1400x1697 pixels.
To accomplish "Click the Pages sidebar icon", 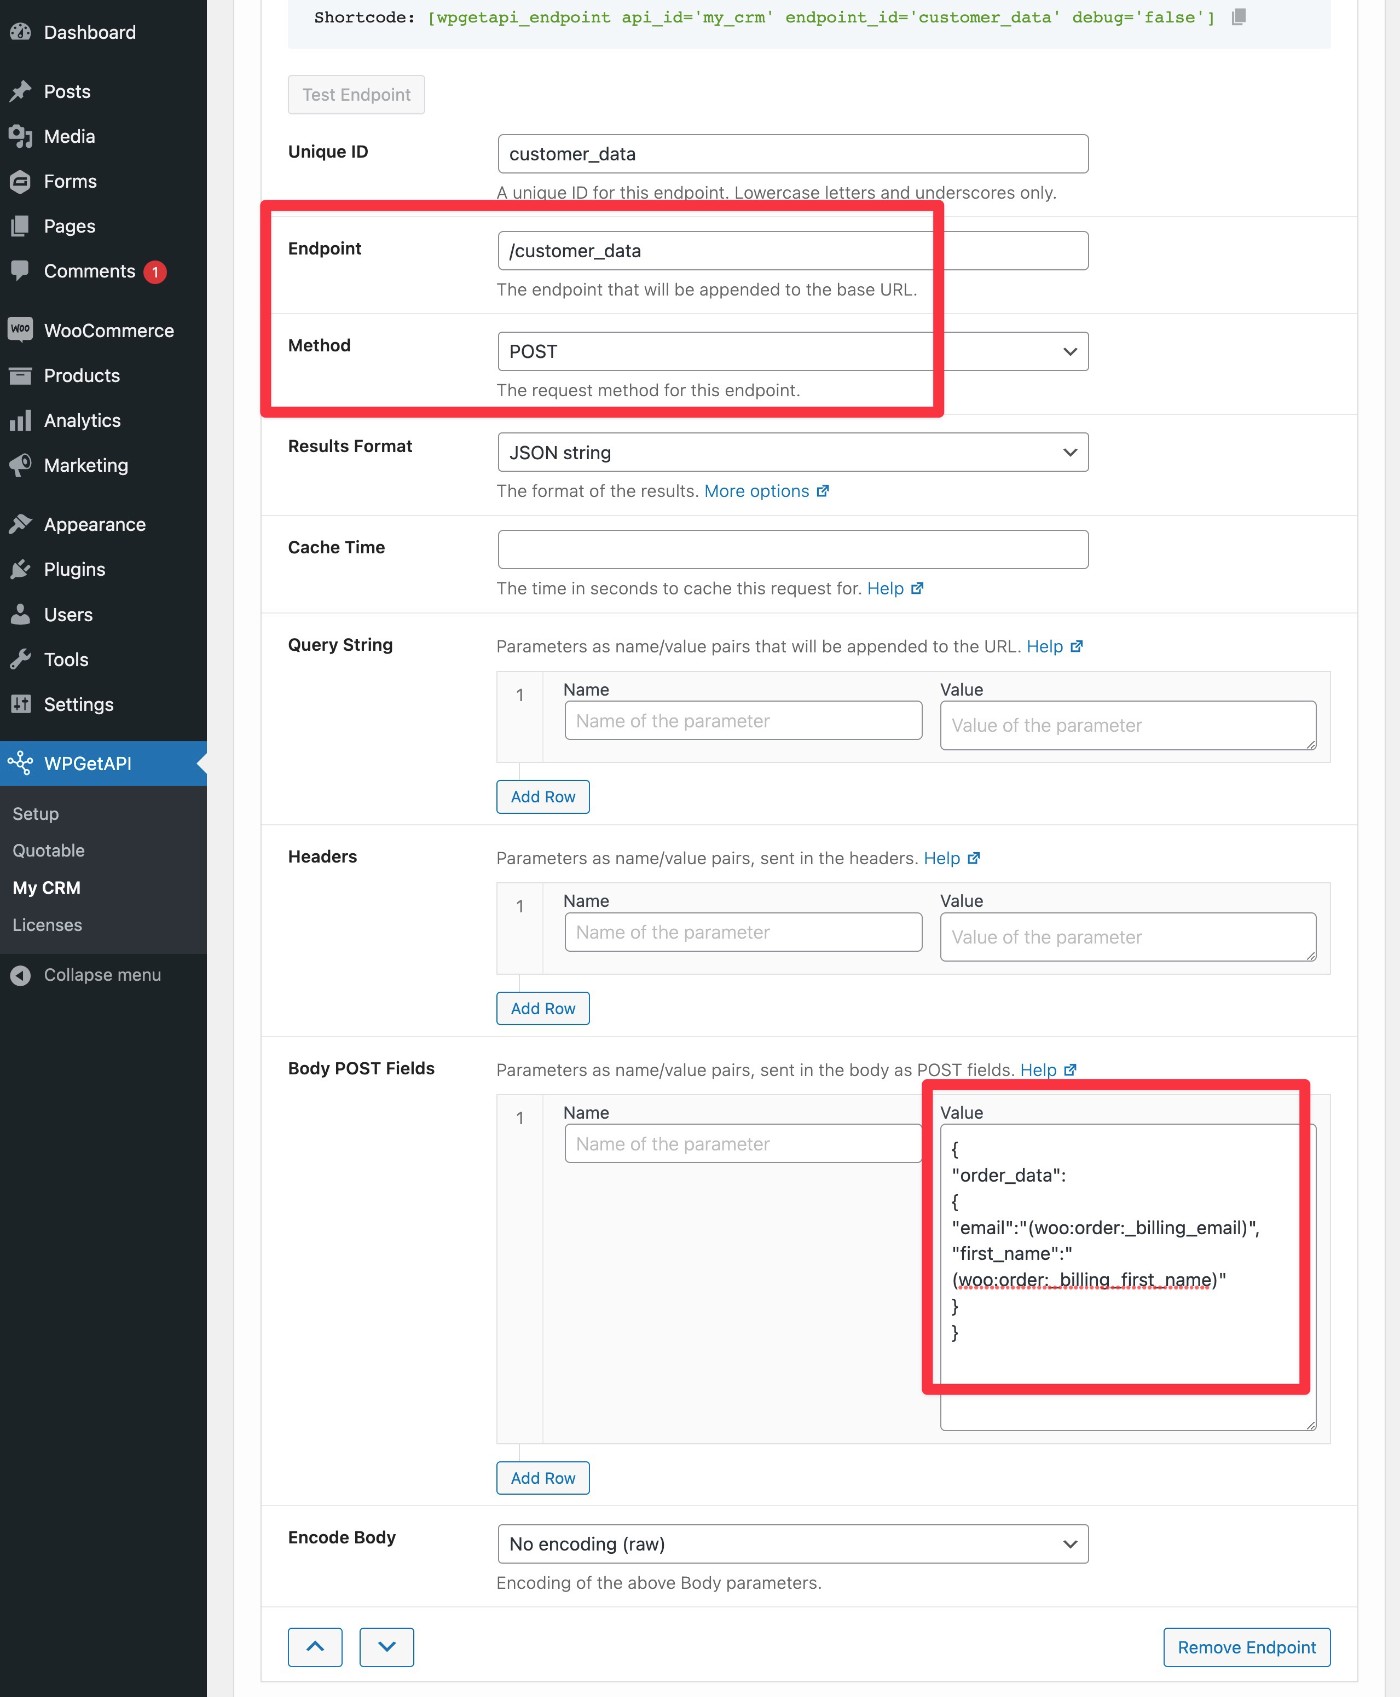I will pyautogui.click(x=20, y=226).
